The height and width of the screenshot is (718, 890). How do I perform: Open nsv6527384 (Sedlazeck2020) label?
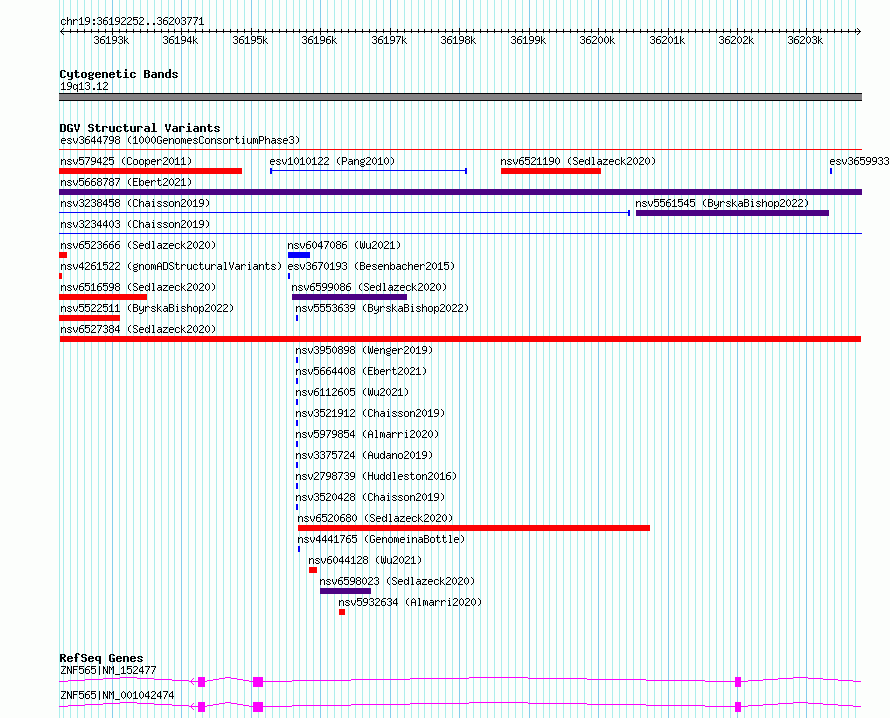tap(138, 329)
